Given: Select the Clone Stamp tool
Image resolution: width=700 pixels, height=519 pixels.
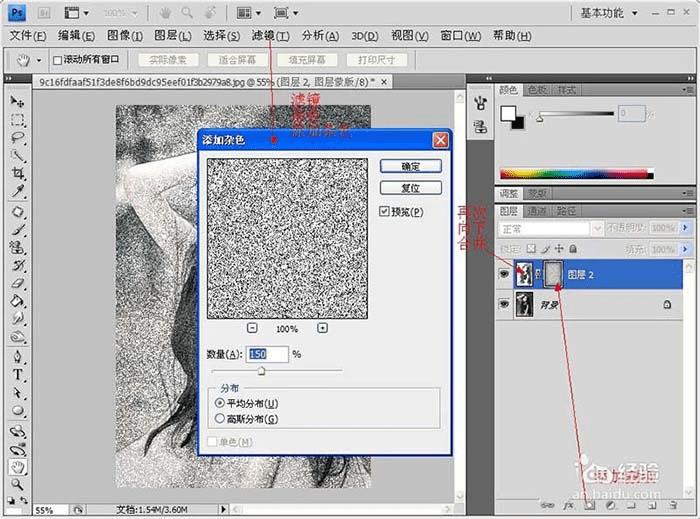Looking at the screenshot, I should tap(17, 248).
